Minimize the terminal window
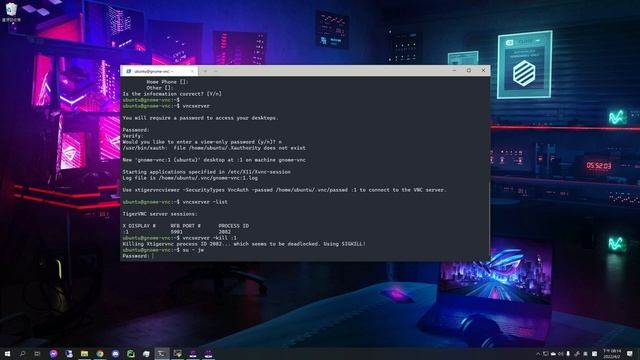 [454, 70]
